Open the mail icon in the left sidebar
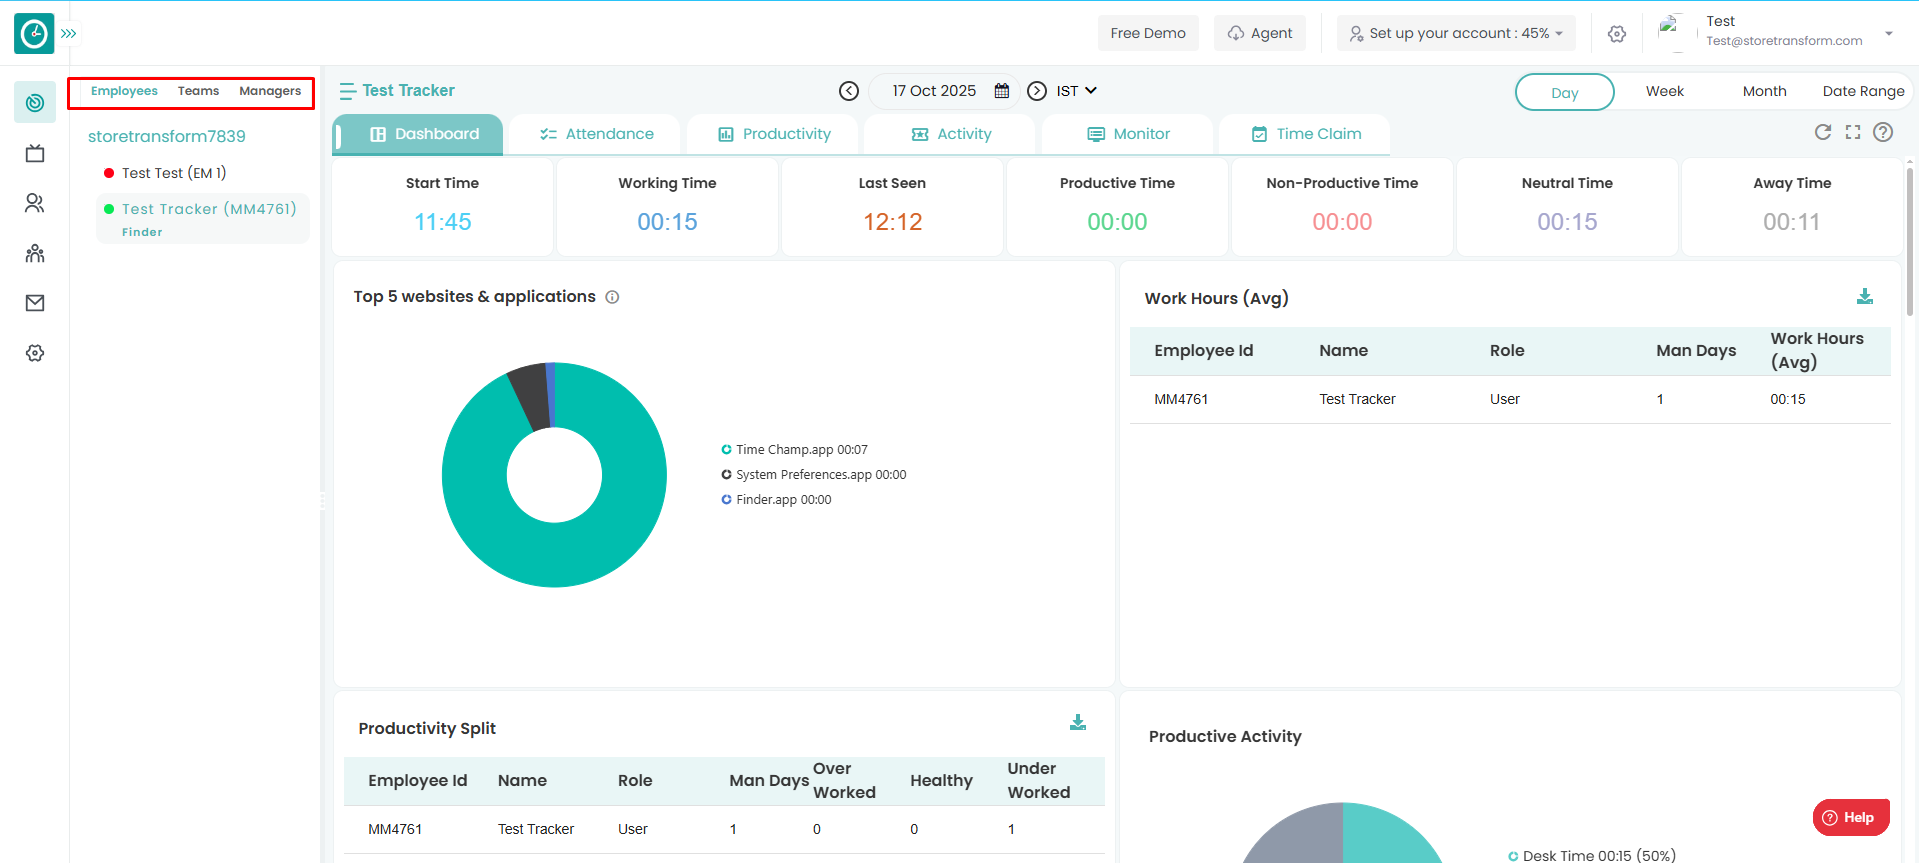This screenshot has width=1919, height=863. pyautogui.click(x=35, y=303)
